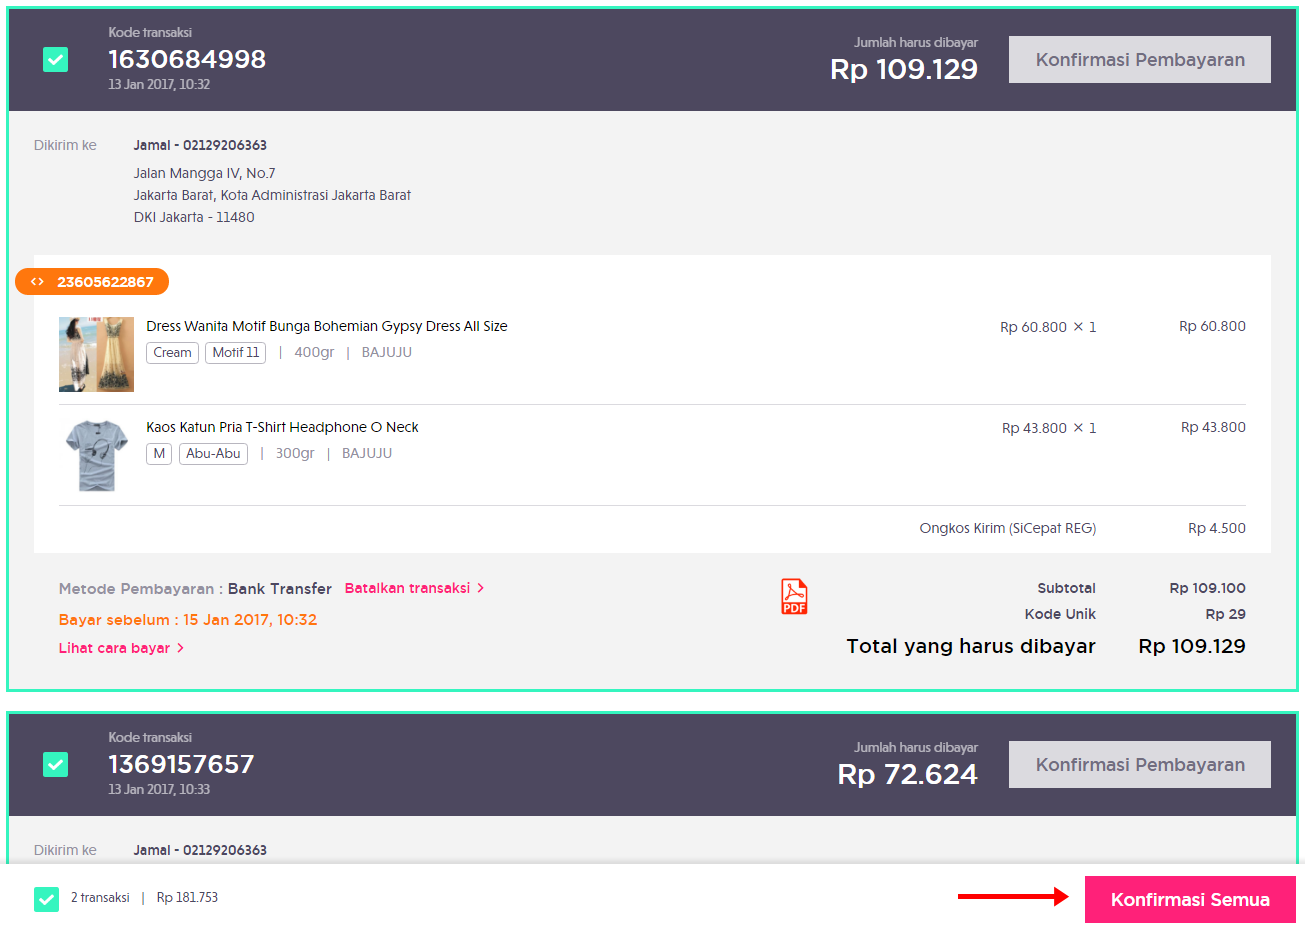
Task: Click the Rp 181.753 combined total
Action: point(187,898)
